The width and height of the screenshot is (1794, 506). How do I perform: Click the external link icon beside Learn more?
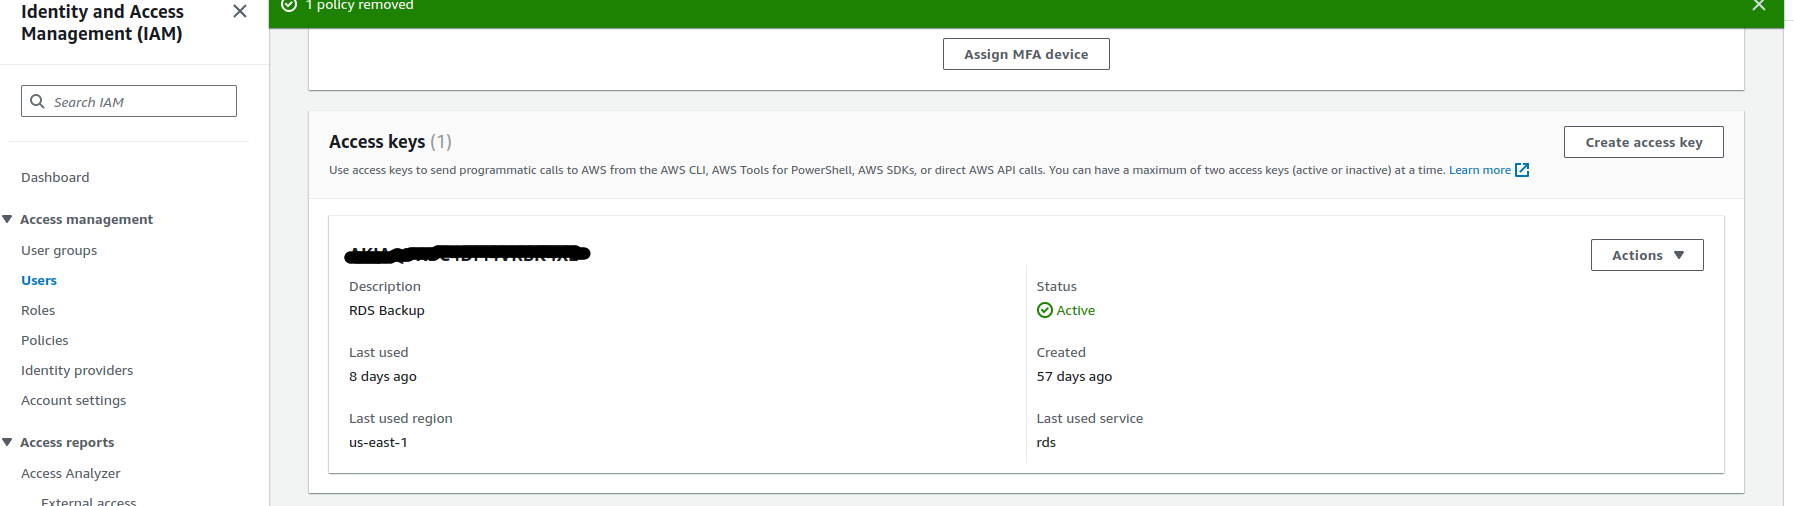1522,170
